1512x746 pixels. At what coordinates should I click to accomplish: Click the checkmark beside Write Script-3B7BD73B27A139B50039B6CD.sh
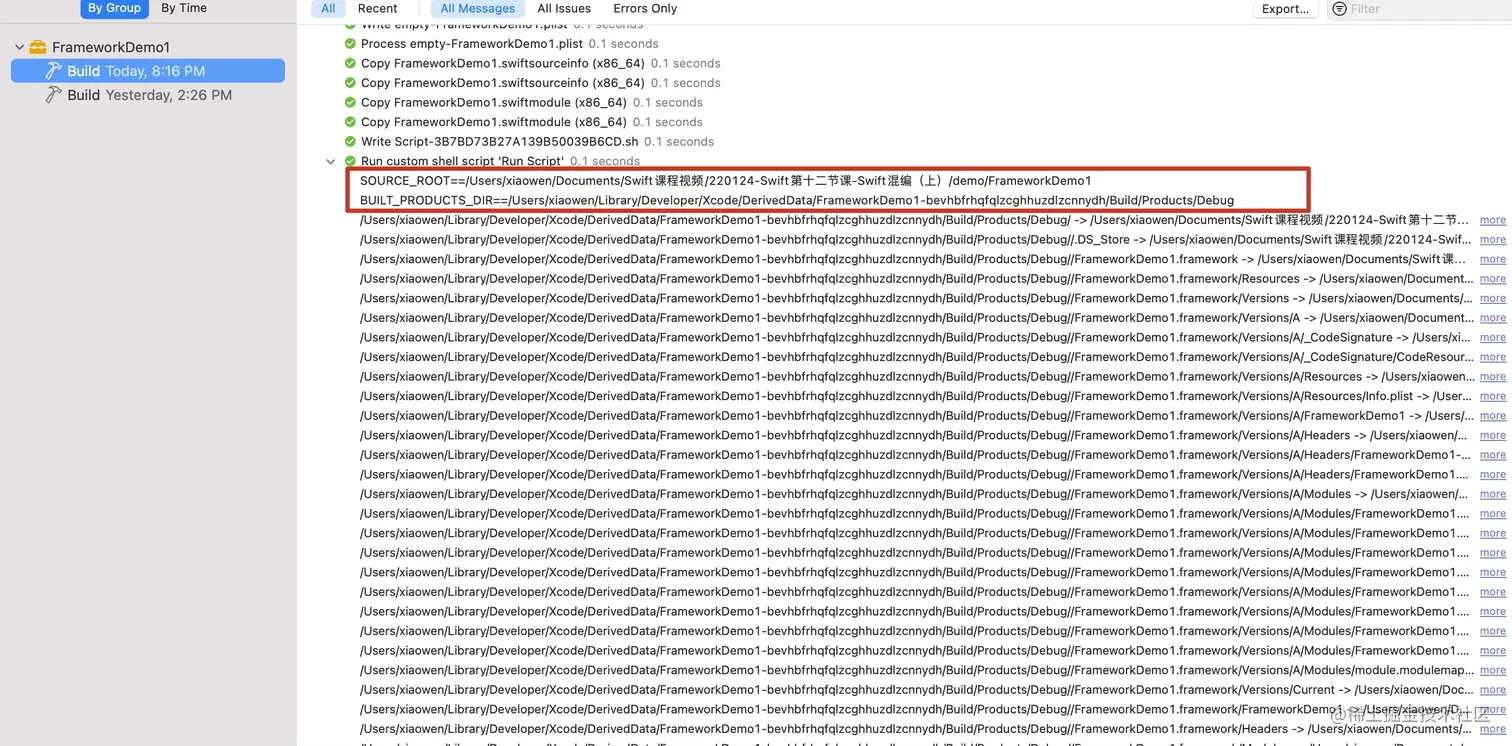tap(349, 141)
